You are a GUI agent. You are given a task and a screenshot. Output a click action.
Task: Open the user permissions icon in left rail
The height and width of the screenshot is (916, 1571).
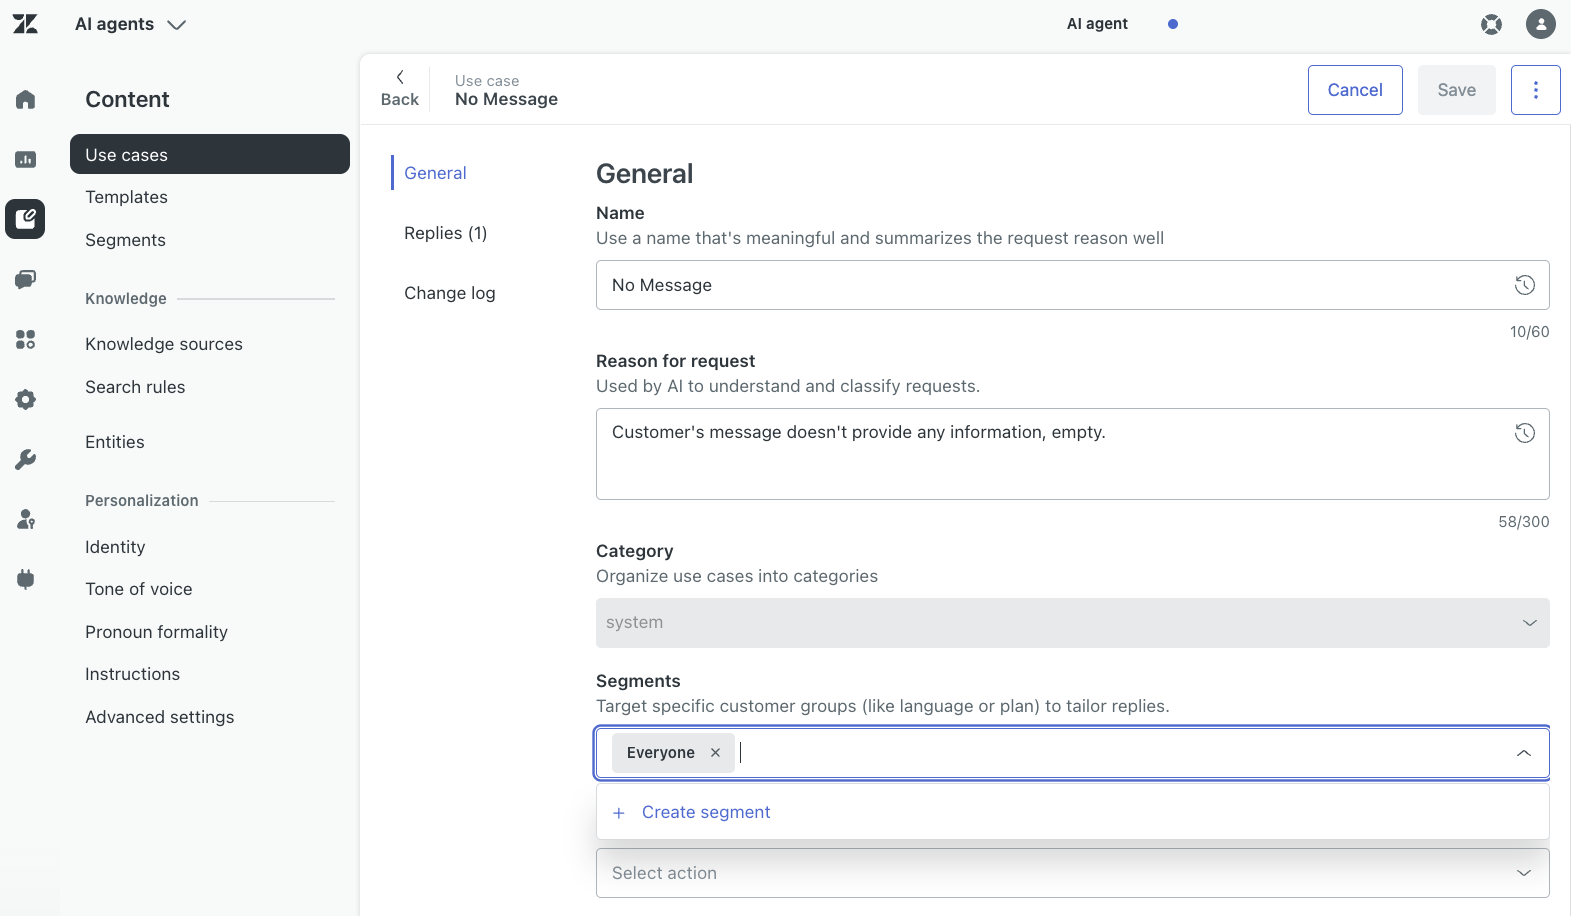pos(26,519)
